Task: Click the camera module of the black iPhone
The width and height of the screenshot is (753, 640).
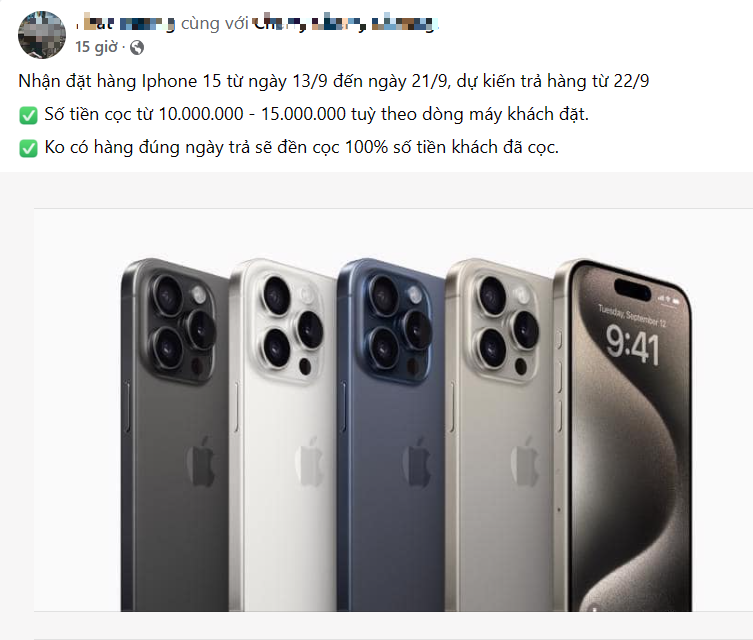Action: (x=180, y=322)
